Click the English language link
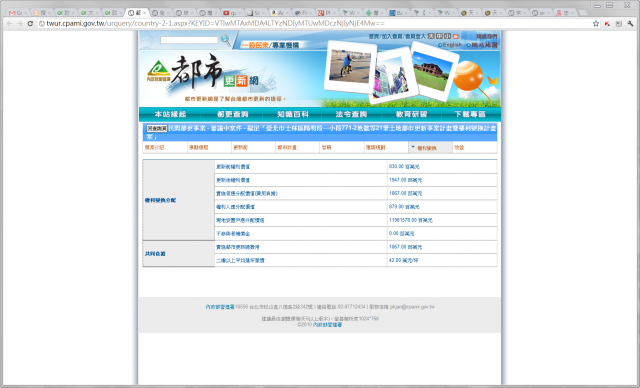Viewport: 640px width, 388px height. (452, 44)
